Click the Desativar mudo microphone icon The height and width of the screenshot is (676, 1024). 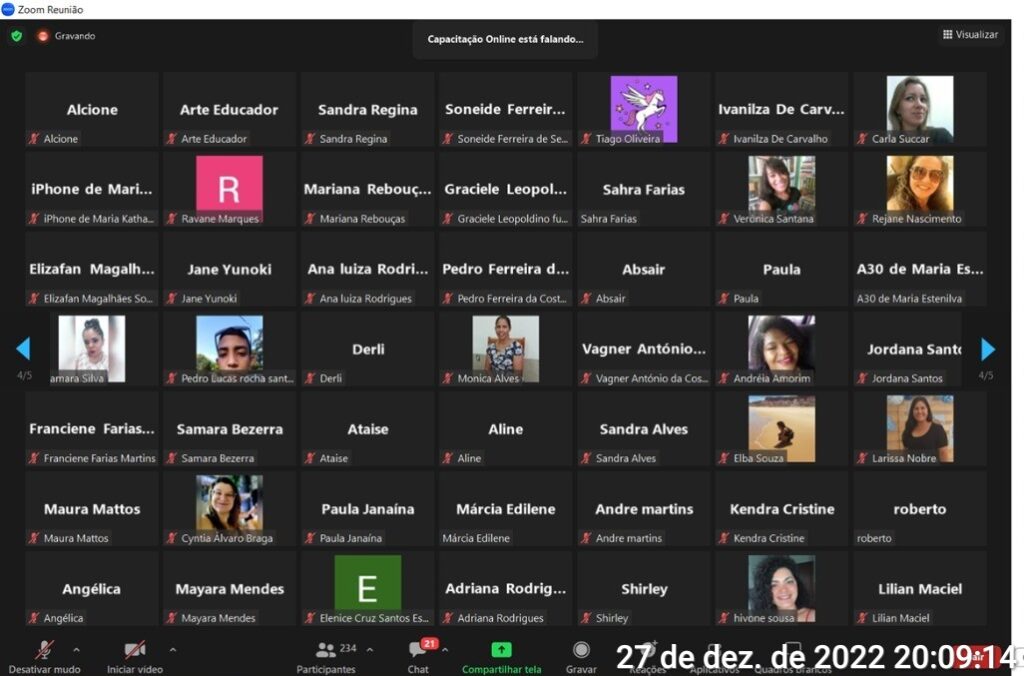tap(44, 649)
